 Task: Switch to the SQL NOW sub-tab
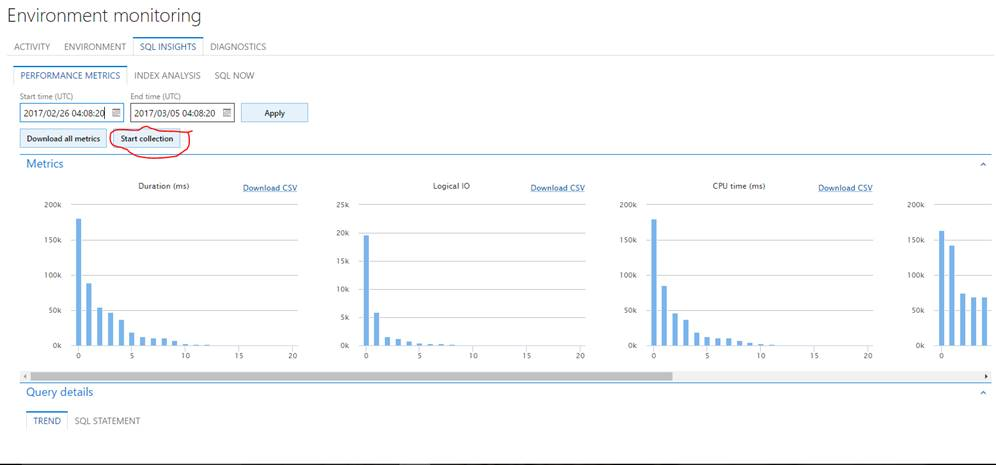(x=234, y=75)
